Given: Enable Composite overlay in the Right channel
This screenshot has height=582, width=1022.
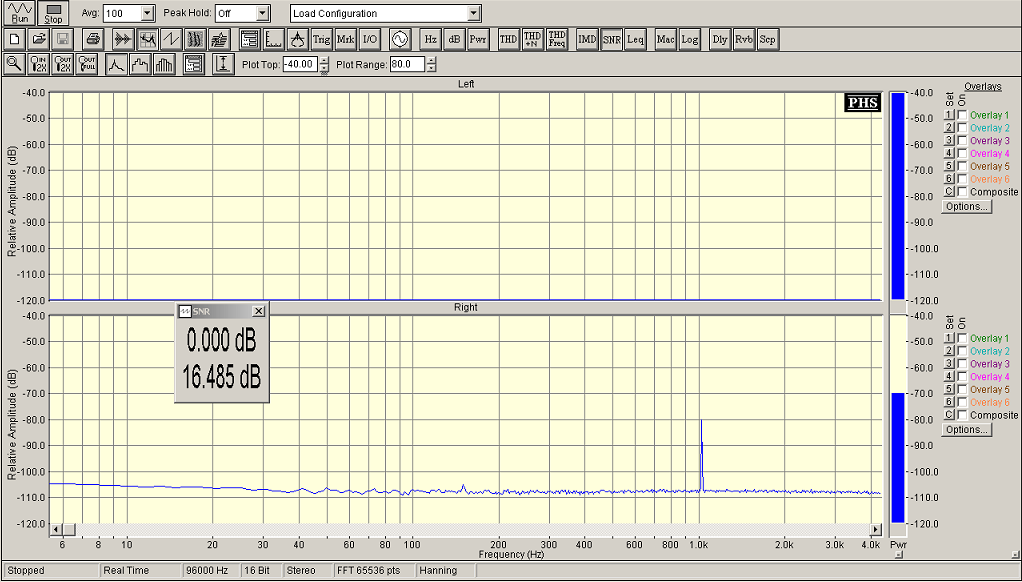Looking at the screenshot, I should pos(962,415).
